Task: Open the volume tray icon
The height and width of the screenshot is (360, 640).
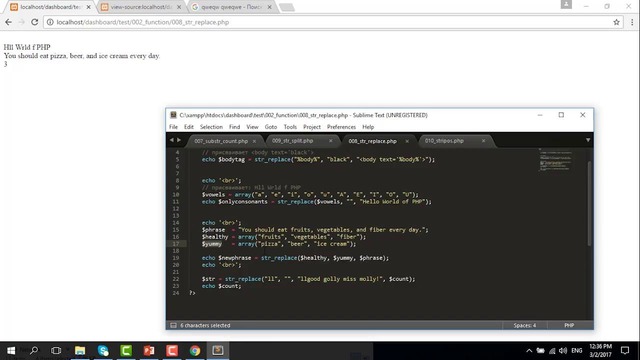Action: click(x=563, y=351)
